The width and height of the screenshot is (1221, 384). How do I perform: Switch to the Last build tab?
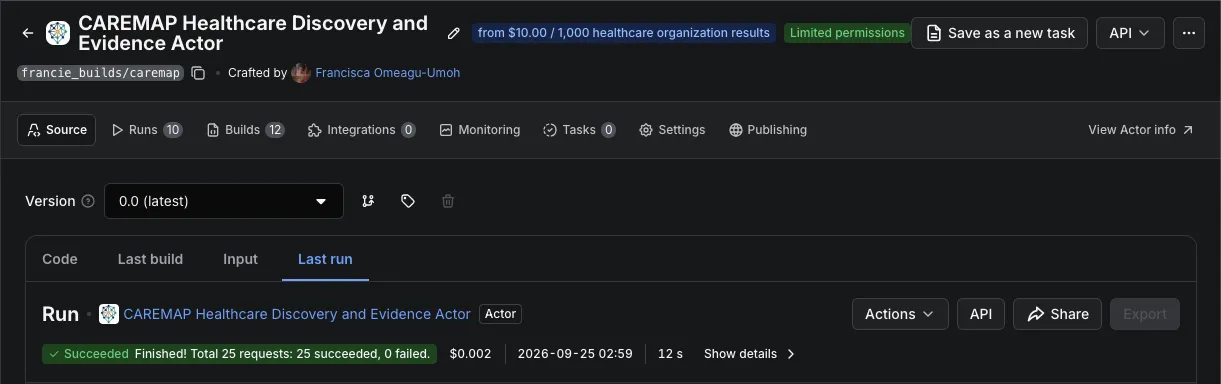[x=150, y=259]
